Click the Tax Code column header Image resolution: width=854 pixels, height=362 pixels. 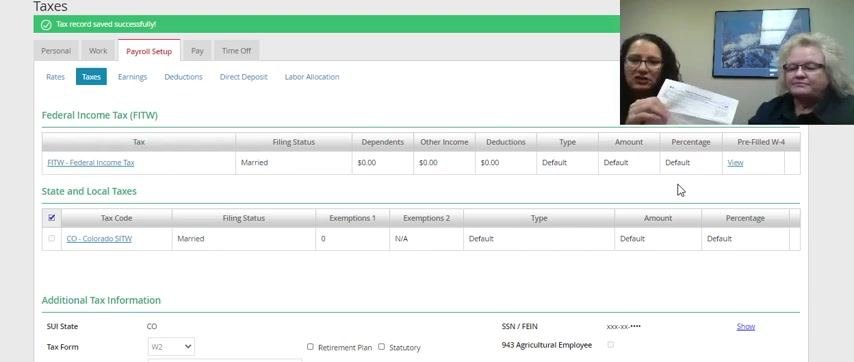(x=117, y=218)
